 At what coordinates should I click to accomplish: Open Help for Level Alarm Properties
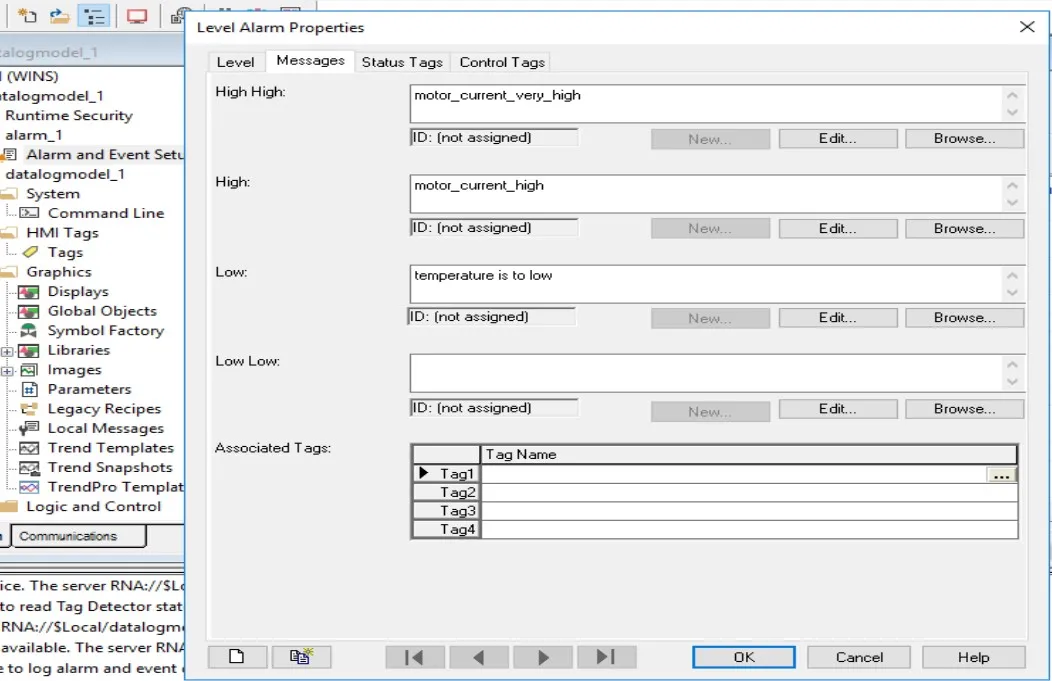[974, 658]
